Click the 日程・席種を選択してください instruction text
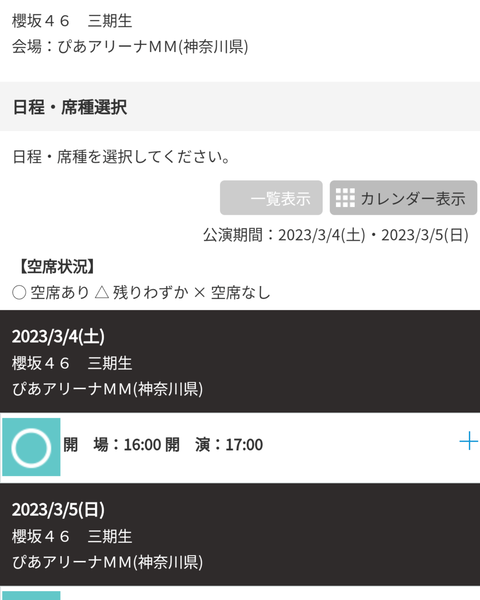This screenshot has width=480, height=600. [121, 157]
